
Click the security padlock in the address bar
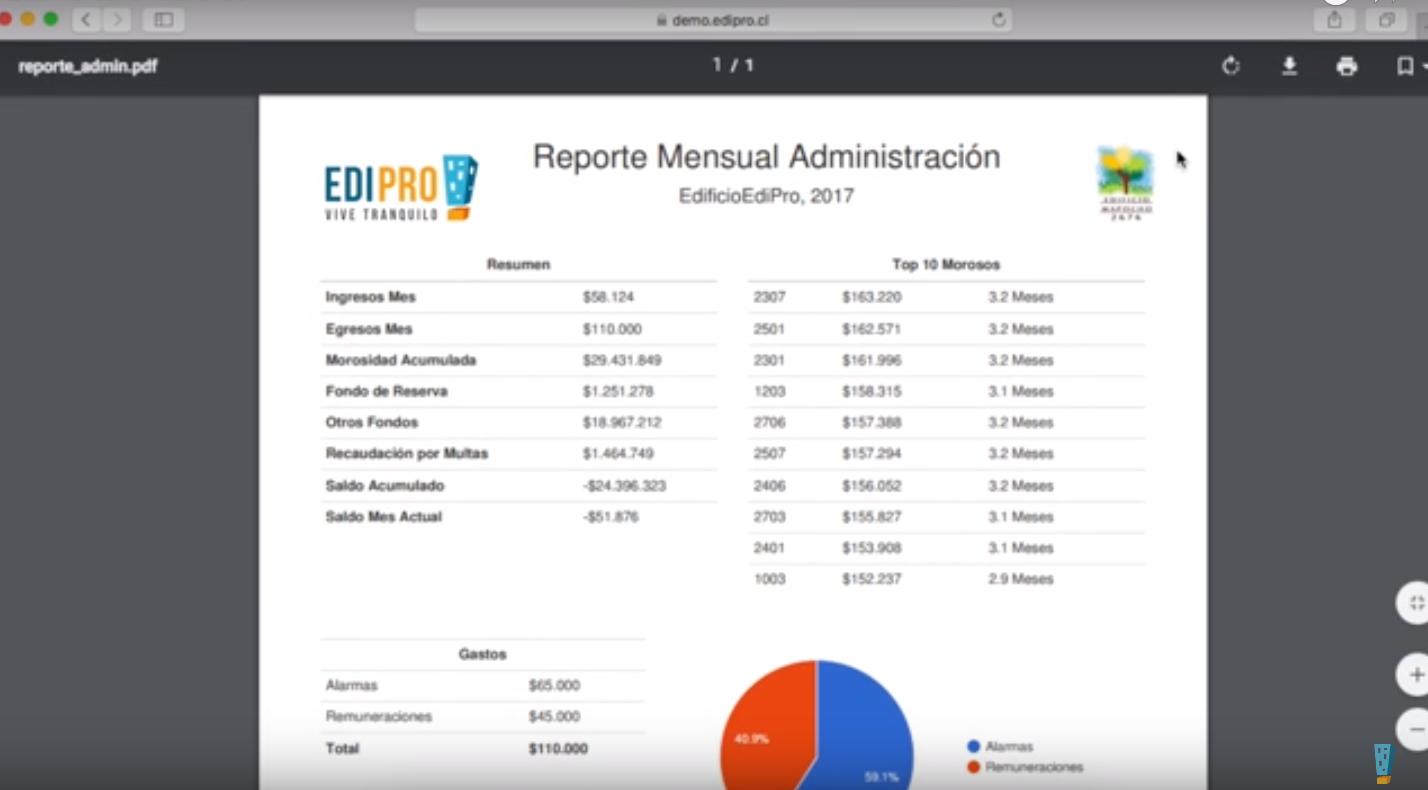coord(662,20)
